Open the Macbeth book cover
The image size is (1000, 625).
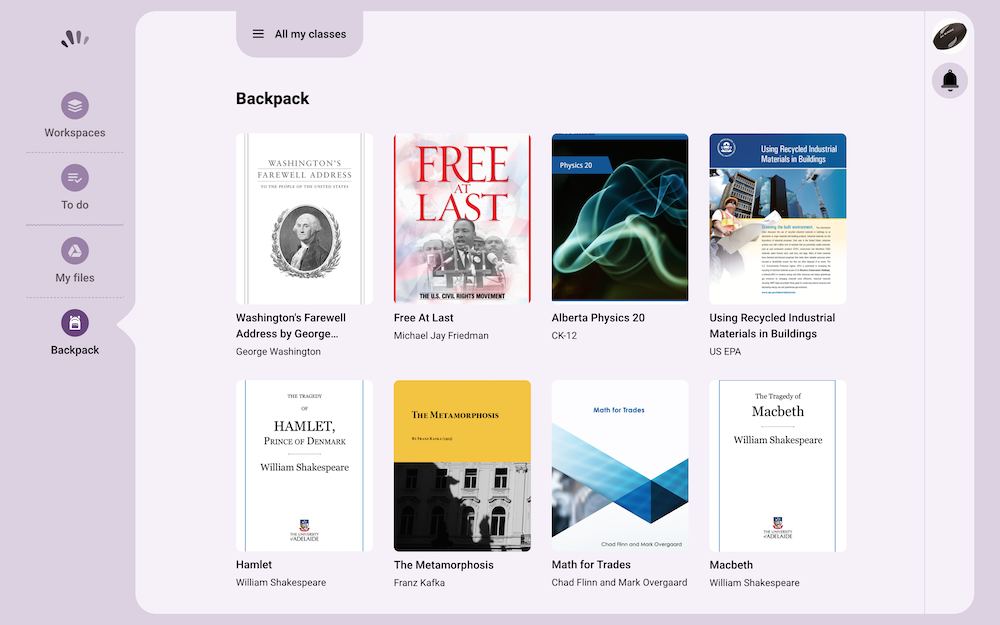[778, 466]
